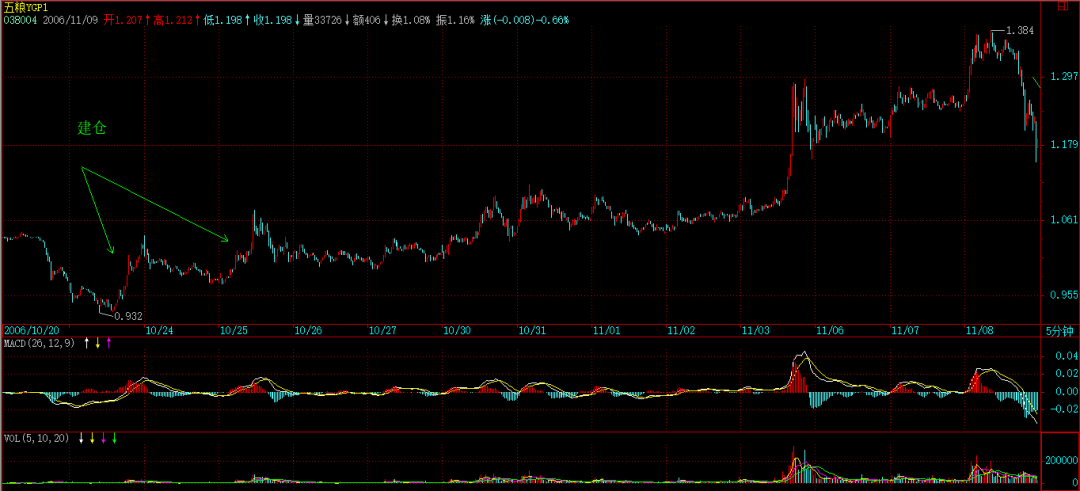Click the yellow arrow beside VOL(5,10,20)

pos(92,438)
